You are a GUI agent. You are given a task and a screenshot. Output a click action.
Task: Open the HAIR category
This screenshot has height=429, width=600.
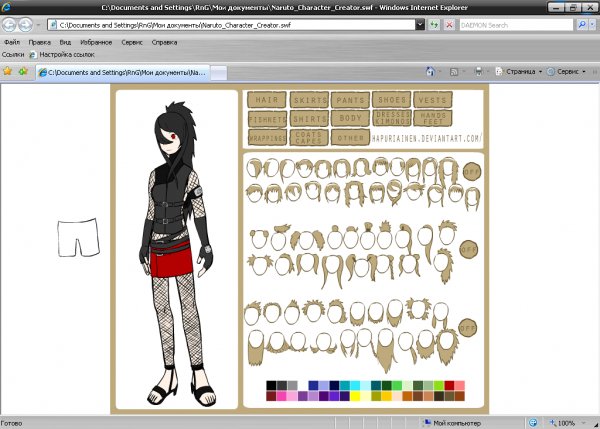[267, 100]
